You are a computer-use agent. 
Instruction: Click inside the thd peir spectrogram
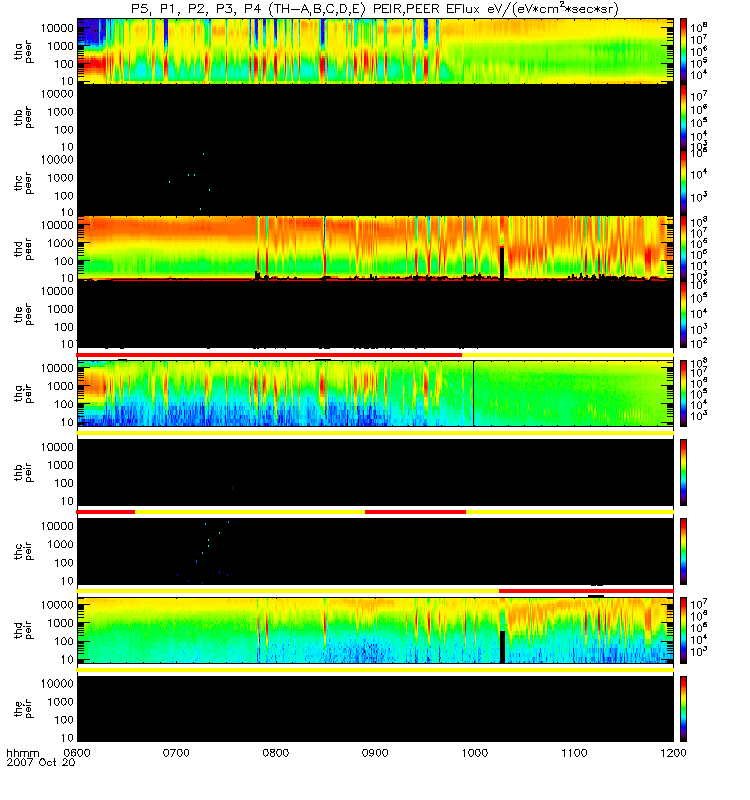375,631
